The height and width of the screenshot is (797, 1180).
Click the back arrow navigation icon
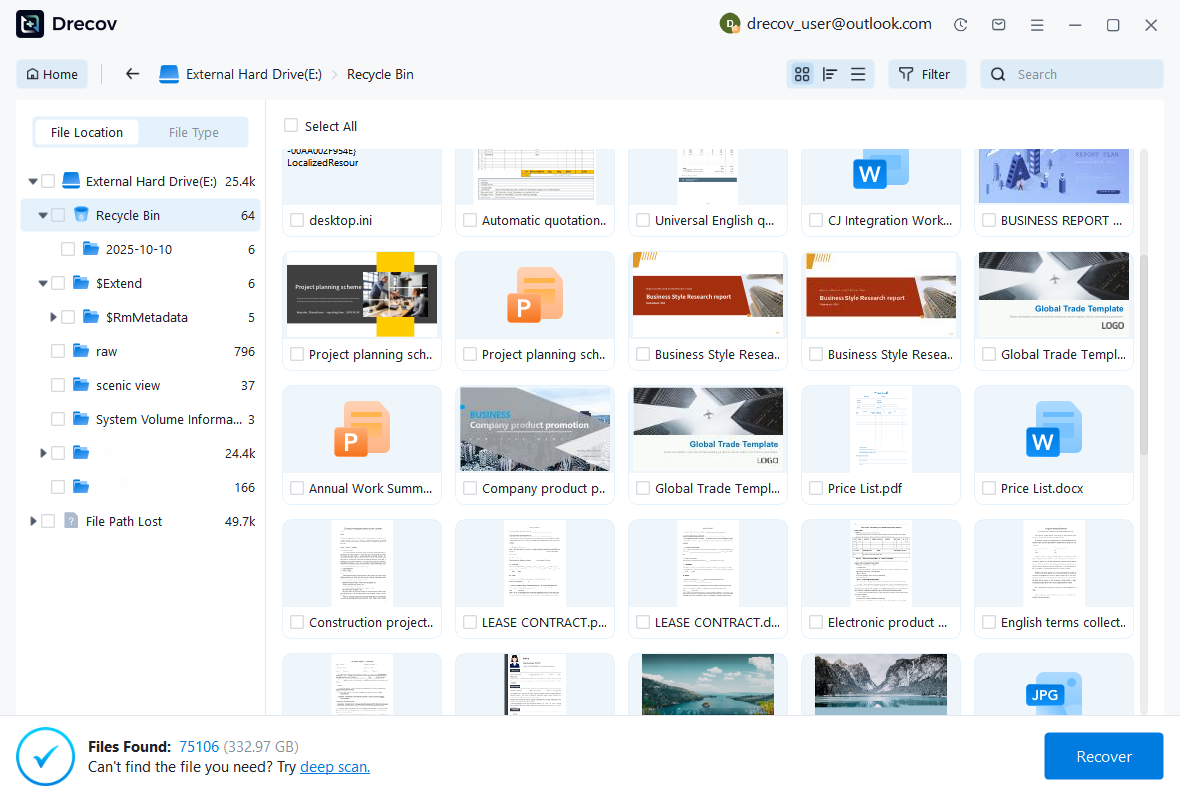click(x=132, y=74)
